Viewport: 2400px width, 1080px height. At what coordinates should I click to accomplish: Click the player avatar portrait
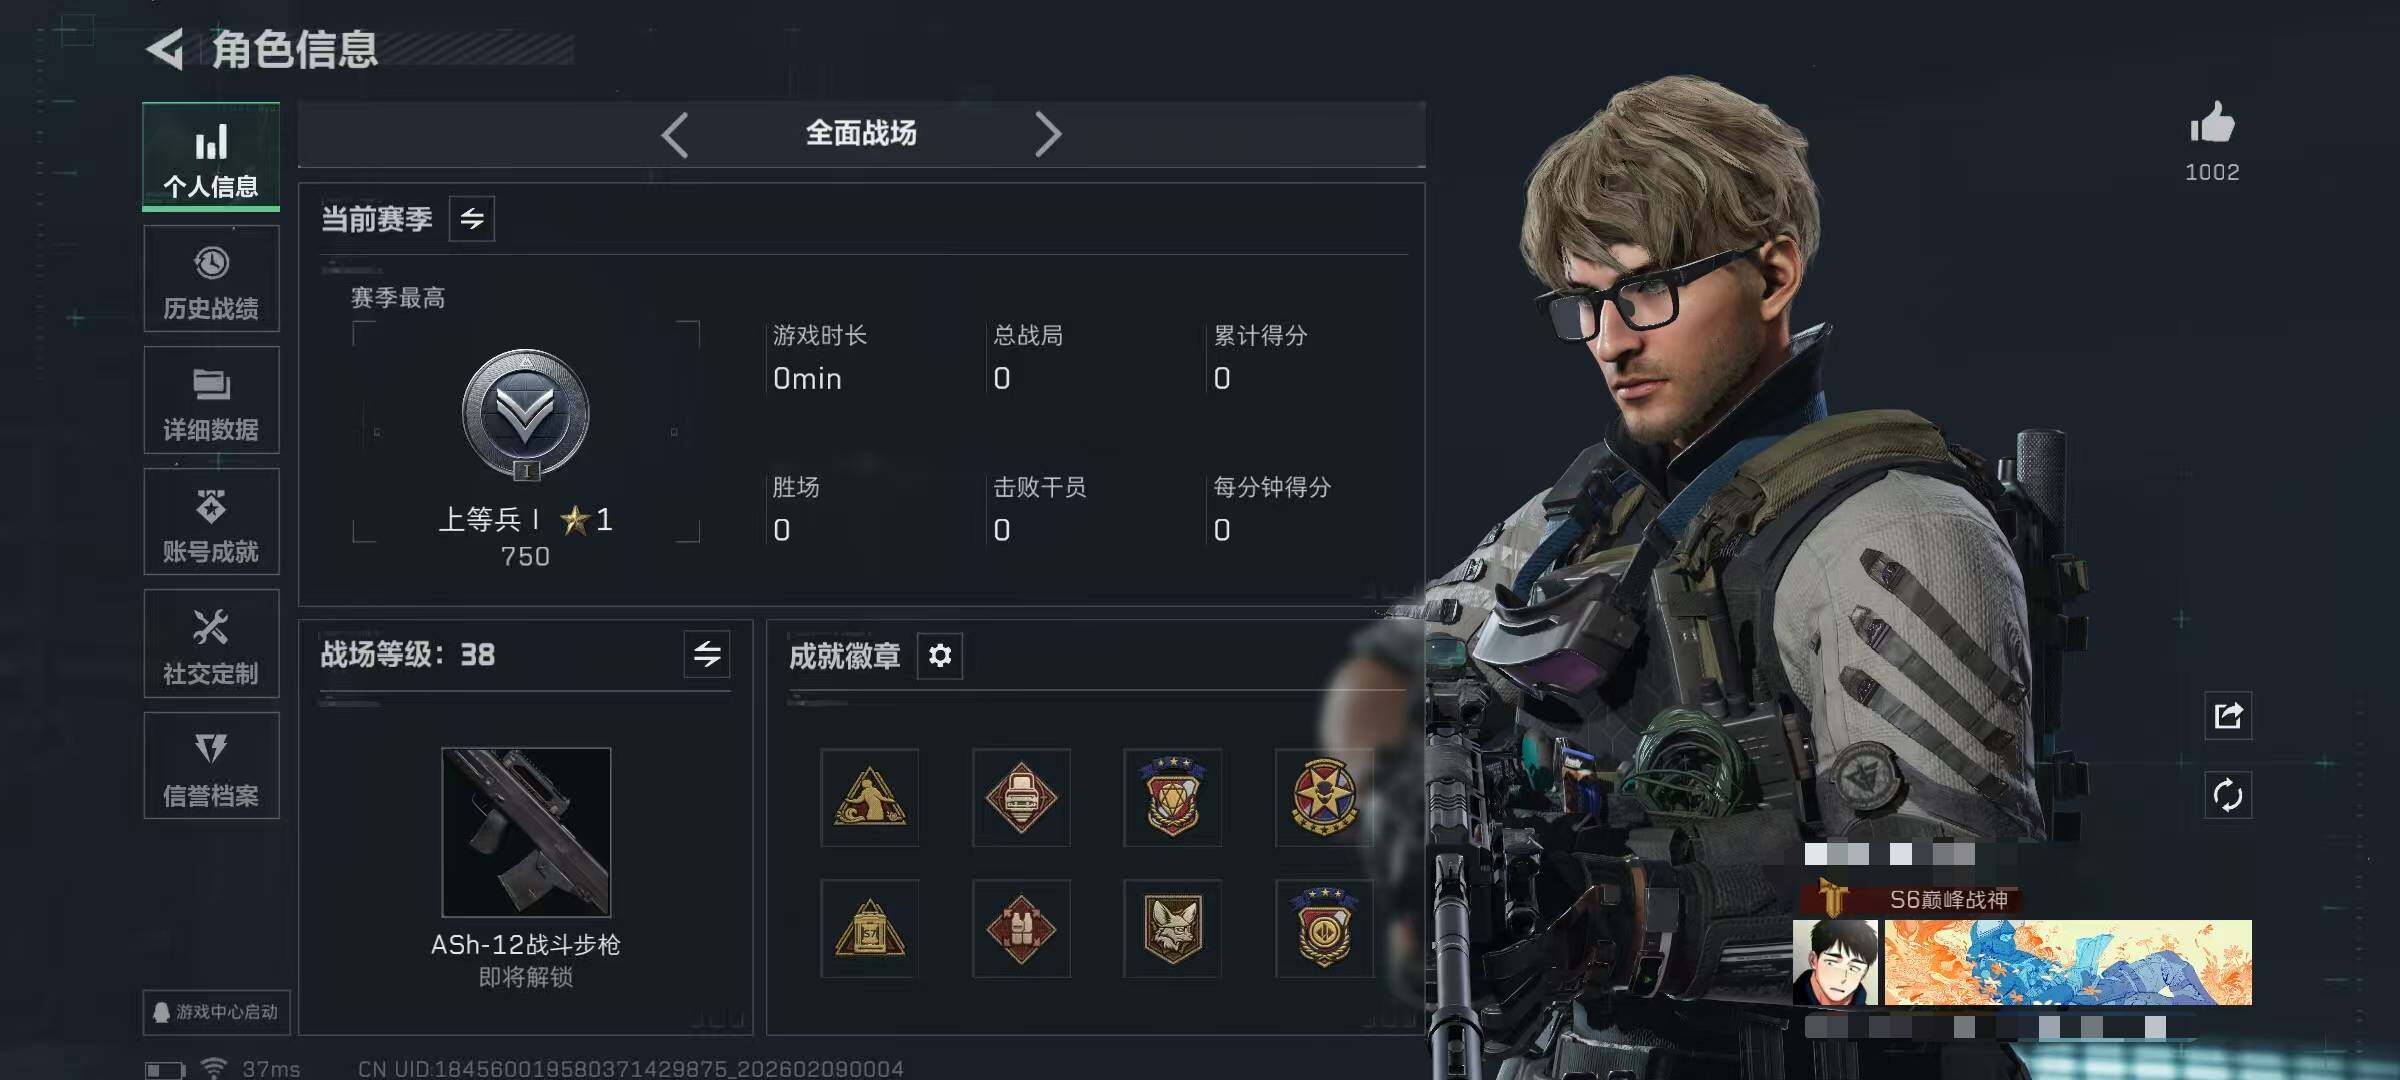click(x=1836, y=962)
